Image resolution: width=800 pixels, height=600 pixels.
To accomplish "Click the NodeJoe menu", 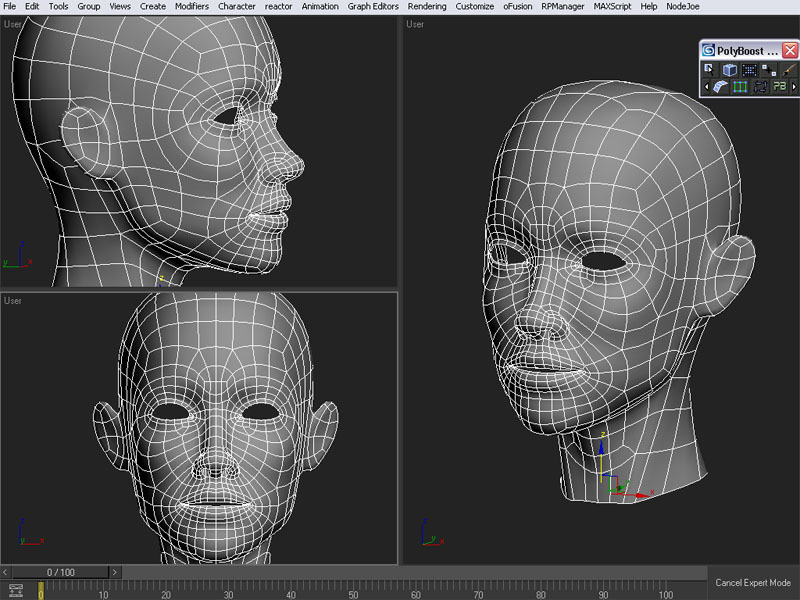I will click(683, 7).
